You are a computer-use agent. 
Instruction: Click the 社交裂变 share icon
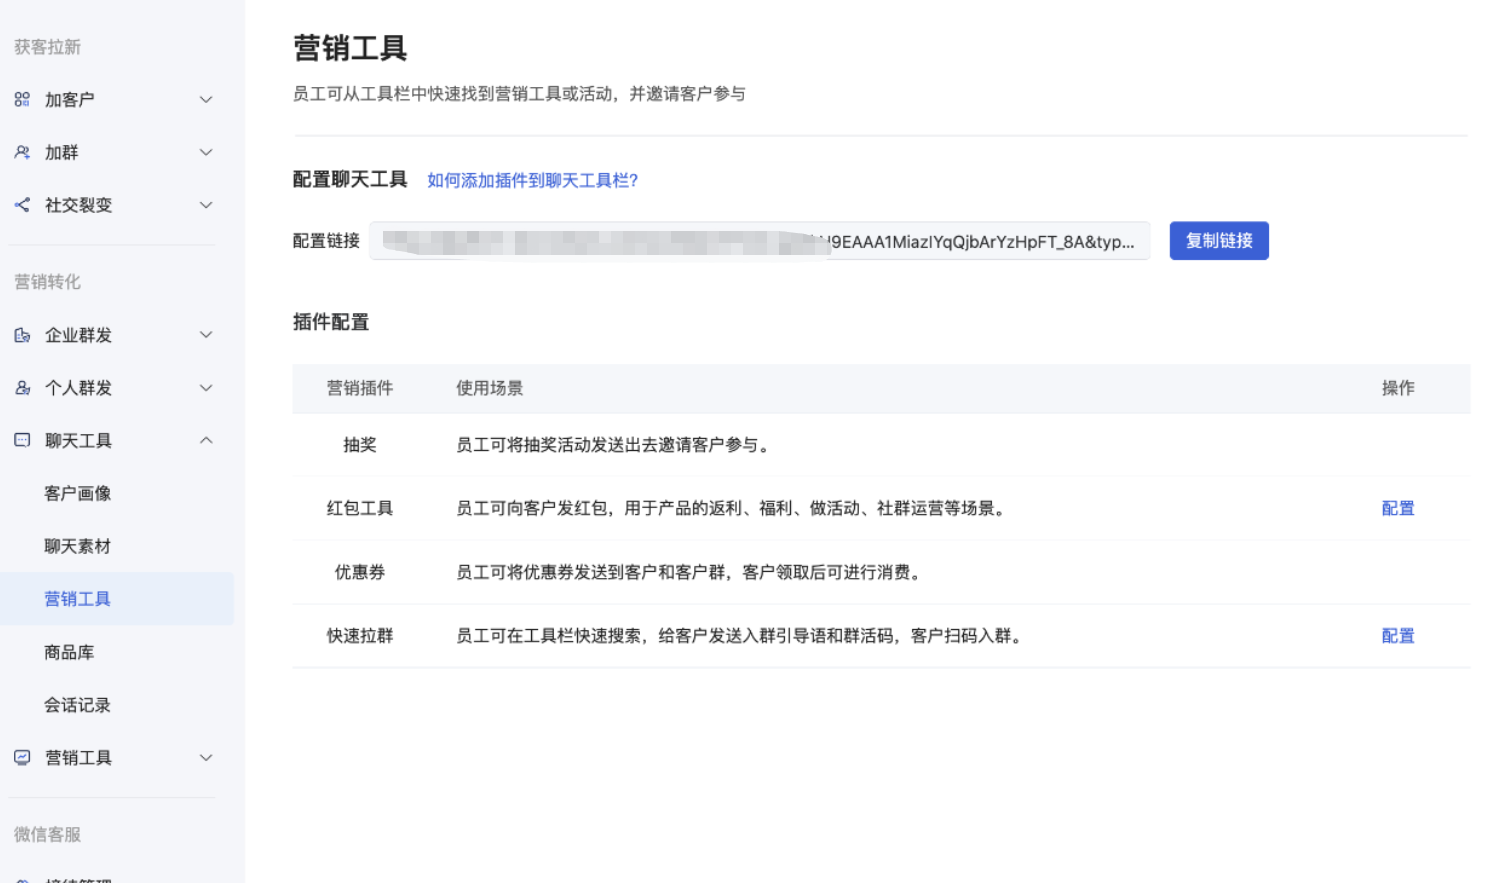pos(22,205)
